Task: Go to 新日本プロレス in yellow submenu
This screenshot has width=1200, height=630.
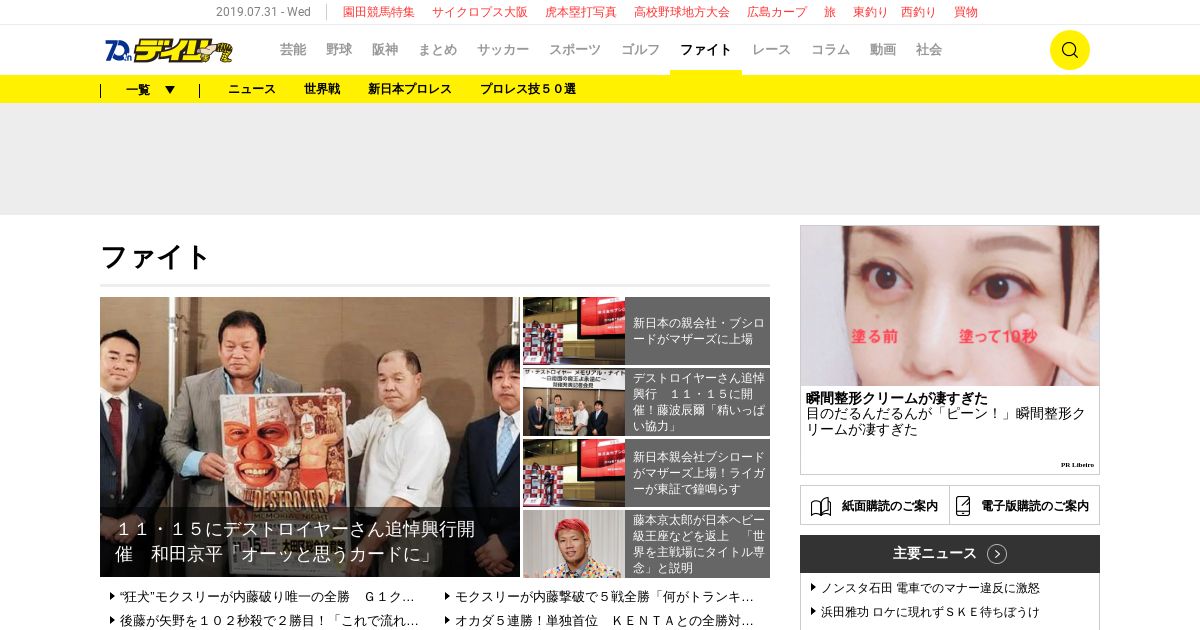Action: (x=410, y=89)
